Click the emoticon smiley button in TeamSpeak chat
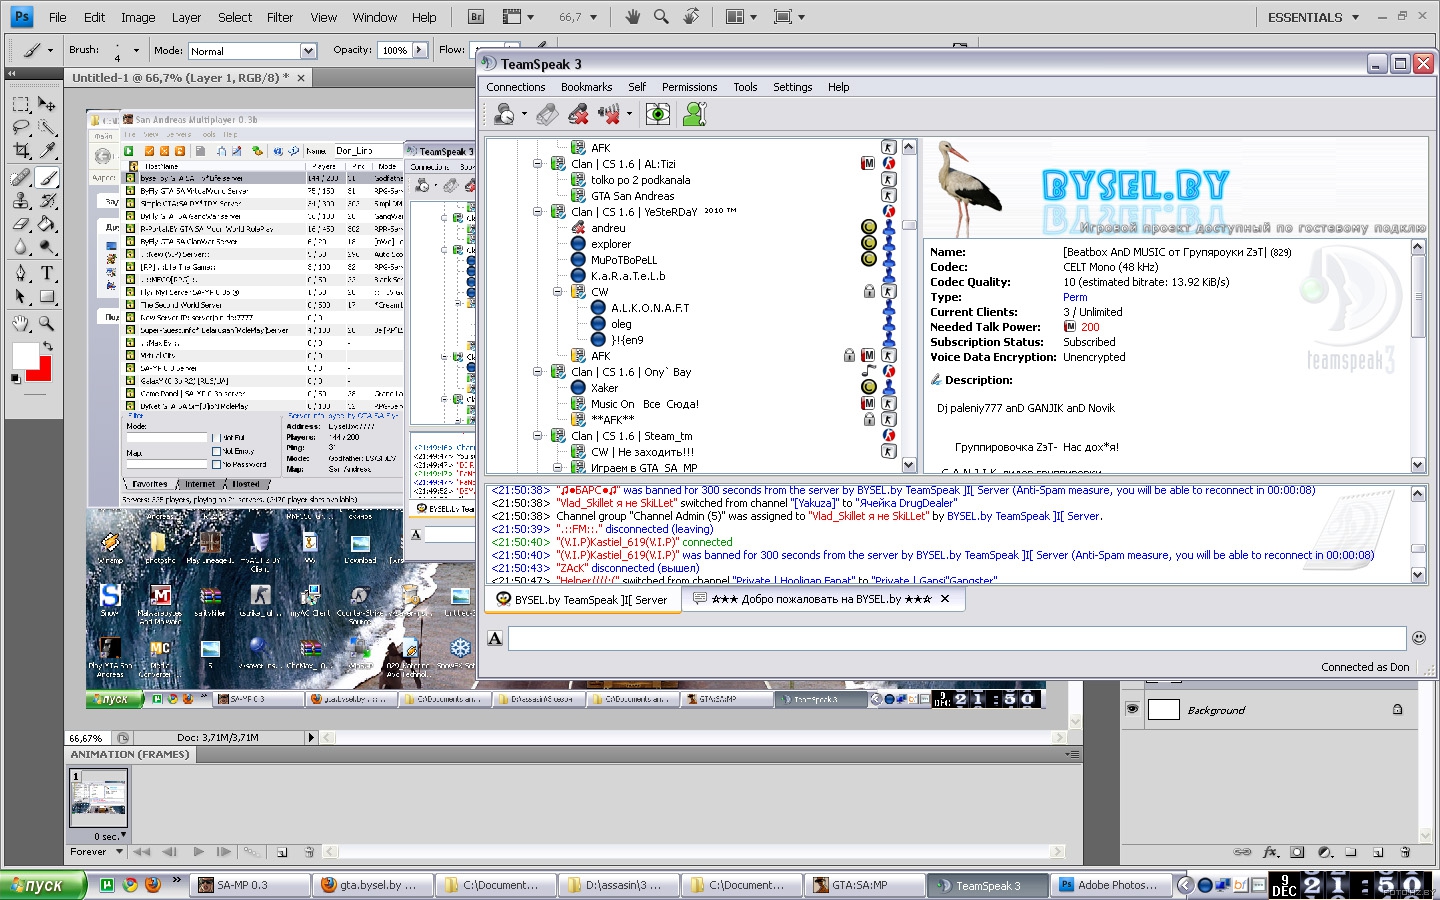 tap(1418, 638)
